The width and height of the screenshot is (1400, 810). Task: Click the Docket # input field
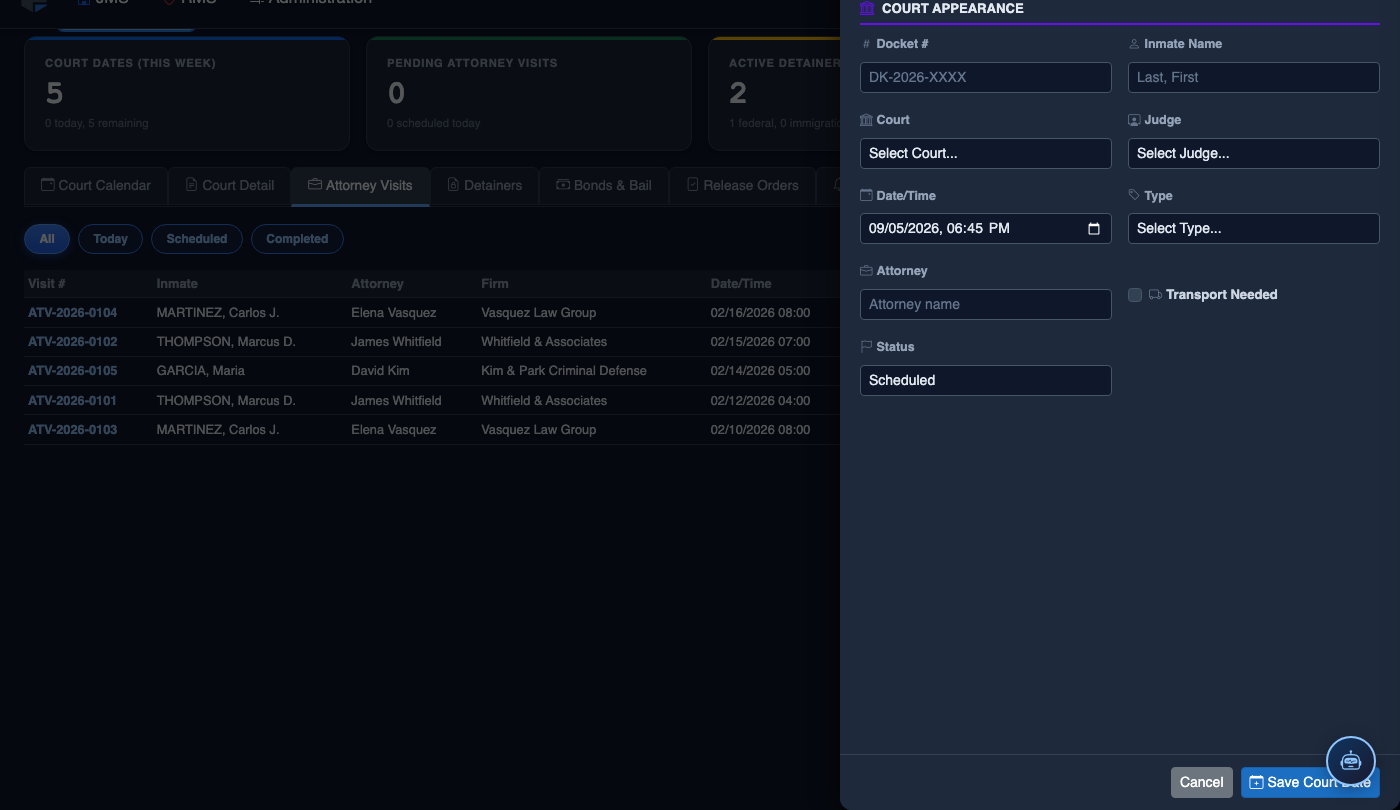(x=986, y=77)
